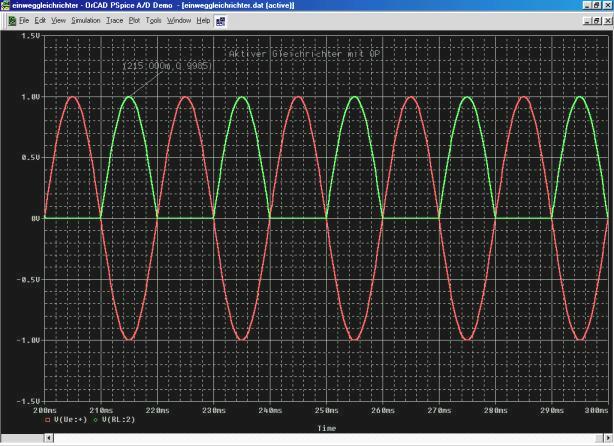Open the Simulation menu

pos(86,20)
